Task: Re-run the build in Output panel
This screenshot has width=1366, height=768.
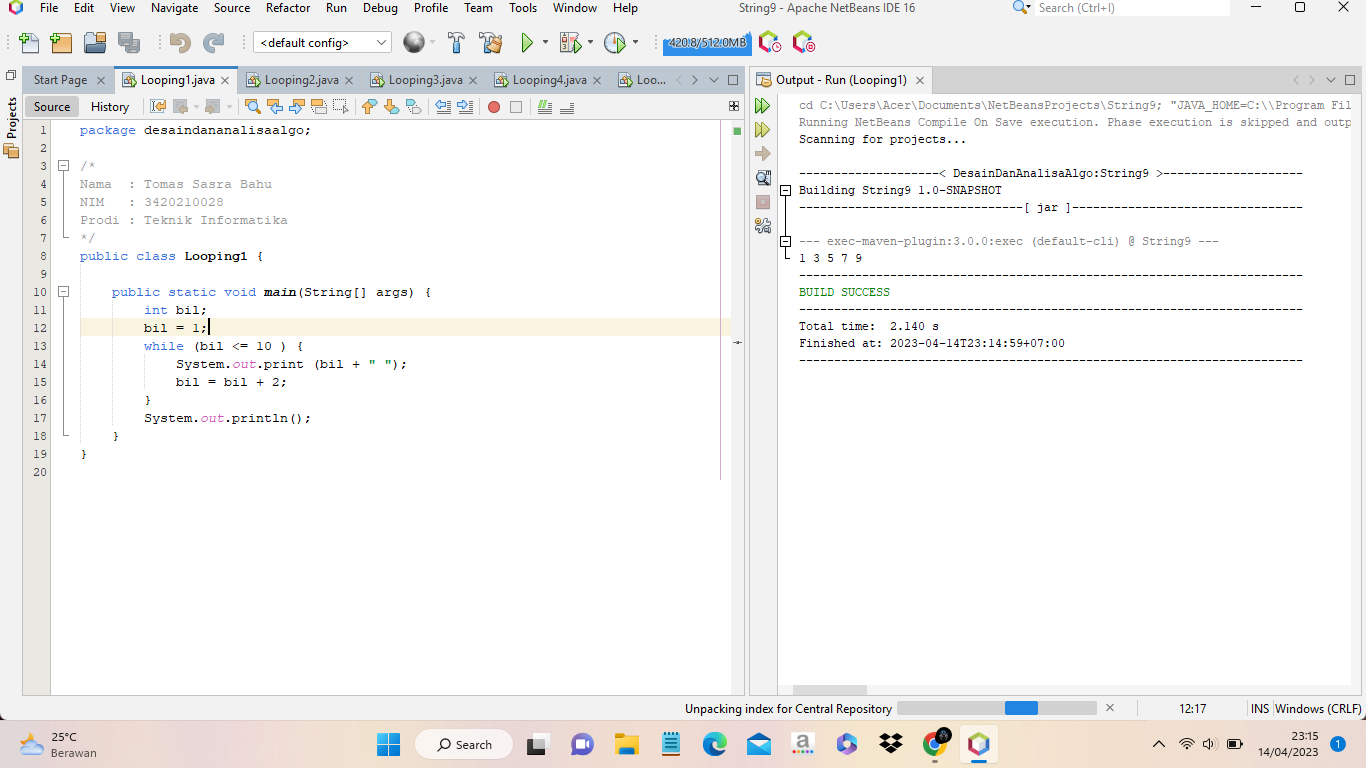Action: 763,105
